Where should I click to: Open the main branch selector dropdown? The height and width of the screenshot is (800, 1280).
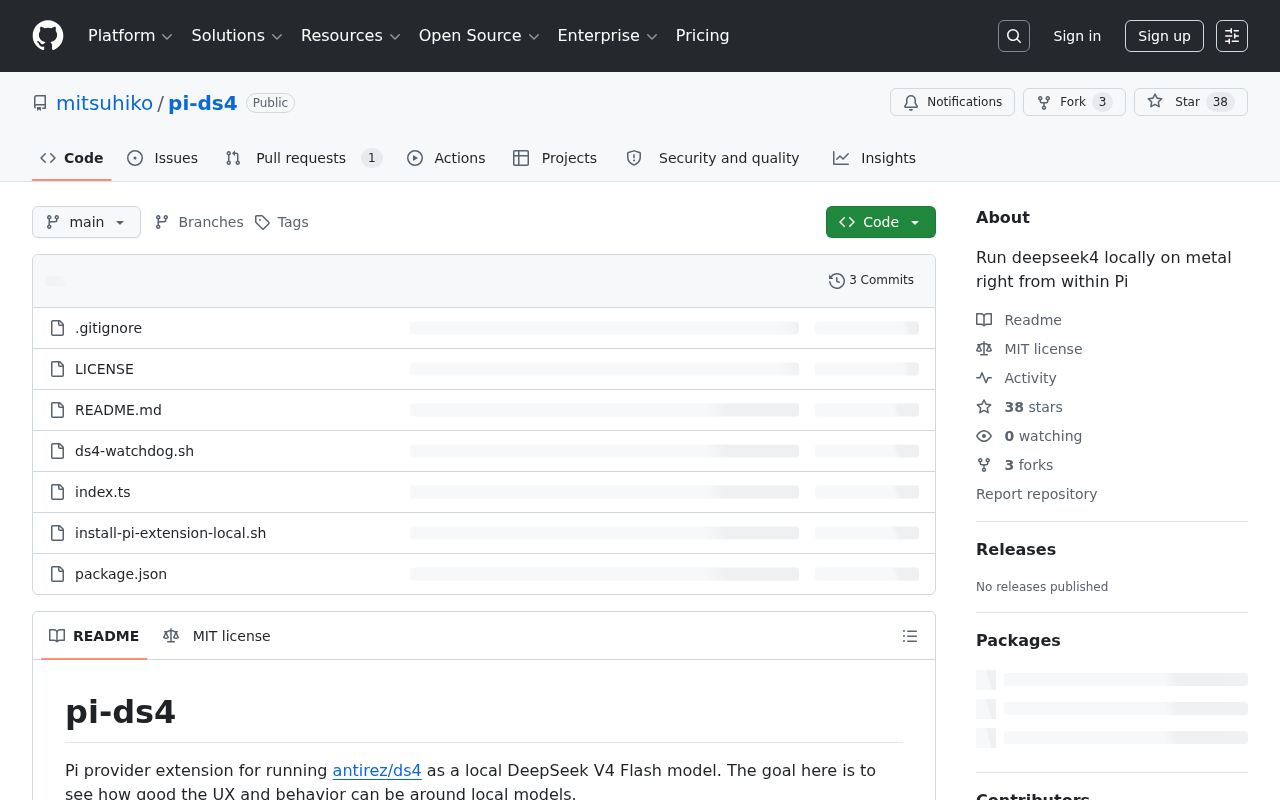[x=86, y=222]
